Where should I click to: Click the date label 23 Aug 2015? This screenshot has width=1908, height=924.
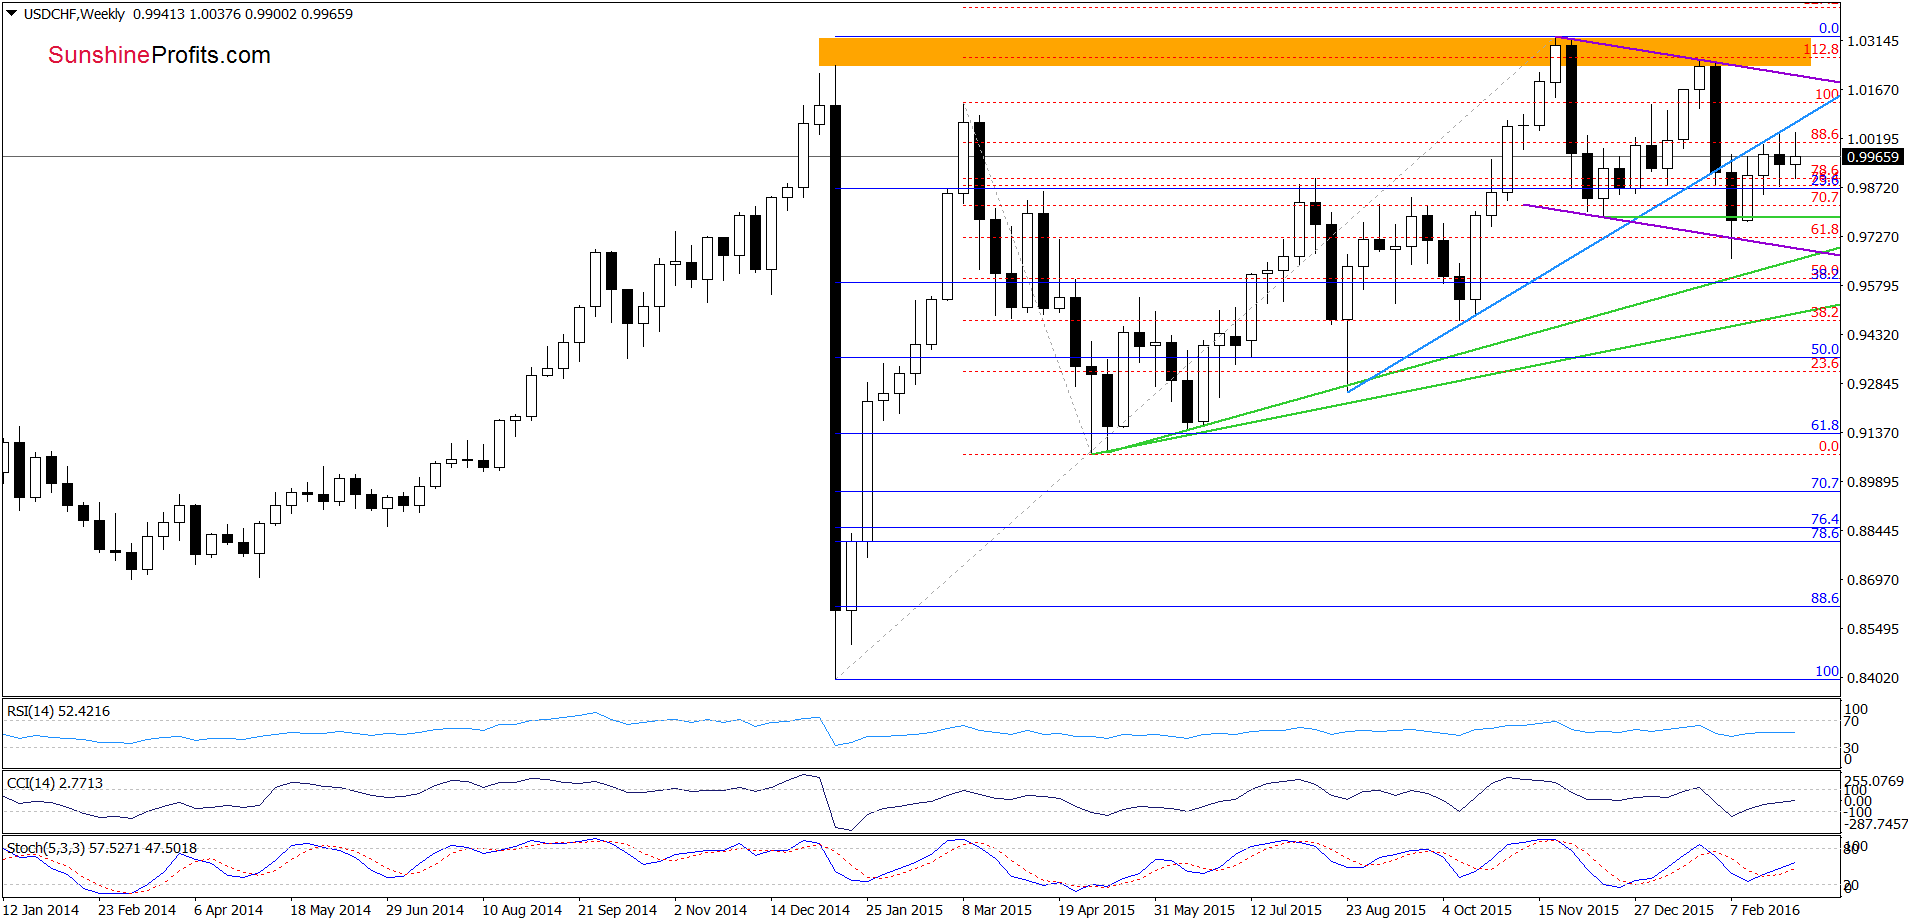(x=1386, y=910)
